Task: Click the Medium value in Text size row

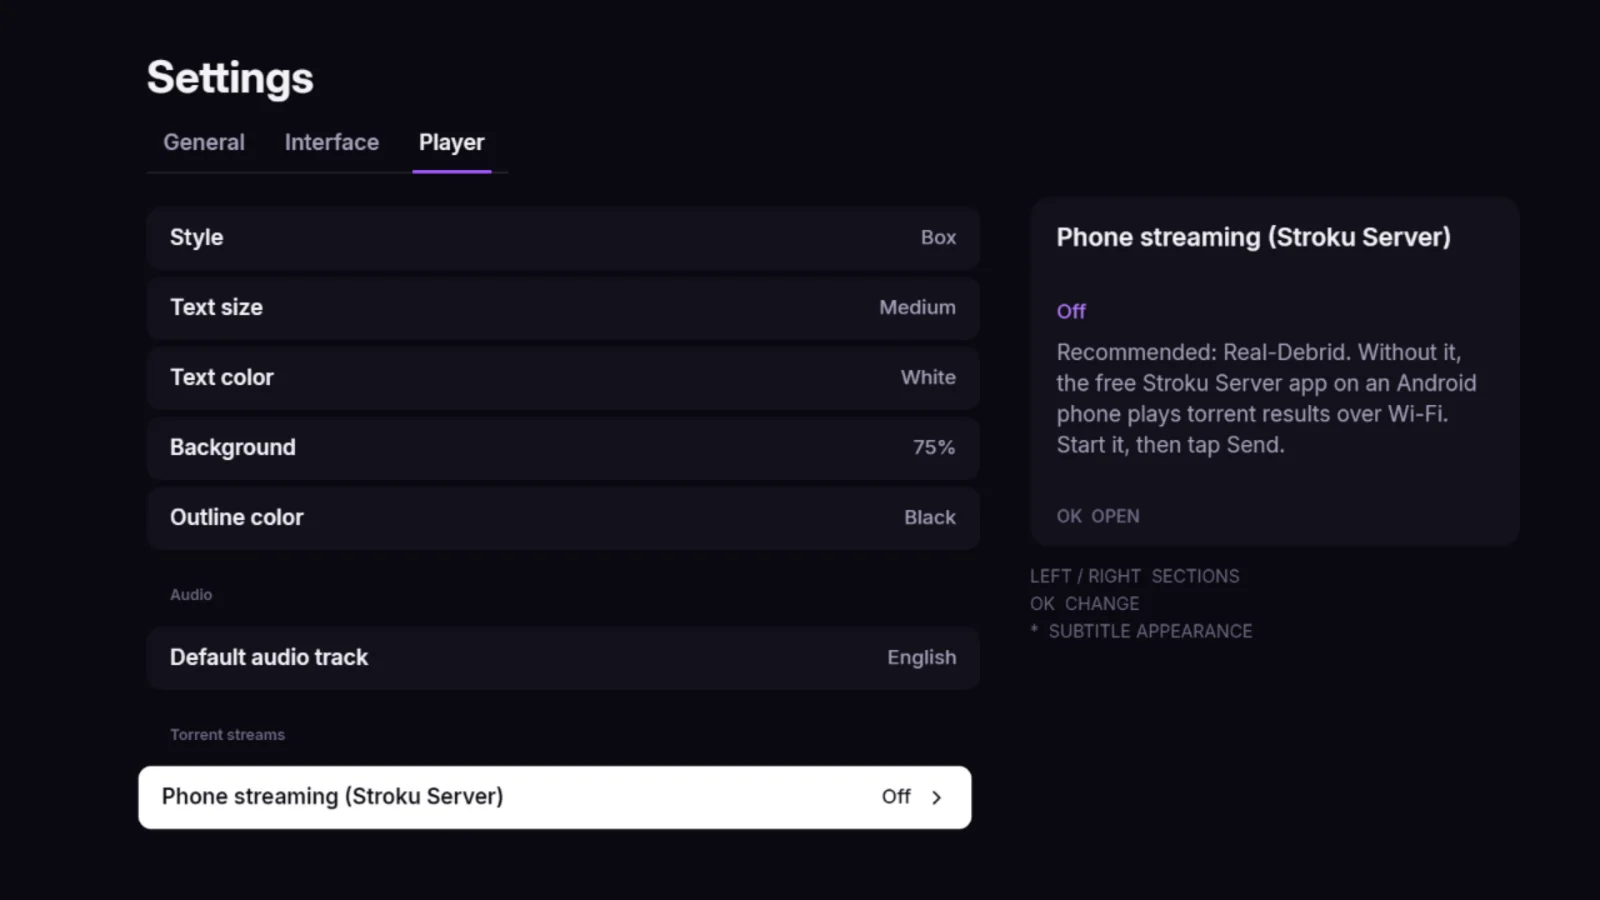Action: 917,308
